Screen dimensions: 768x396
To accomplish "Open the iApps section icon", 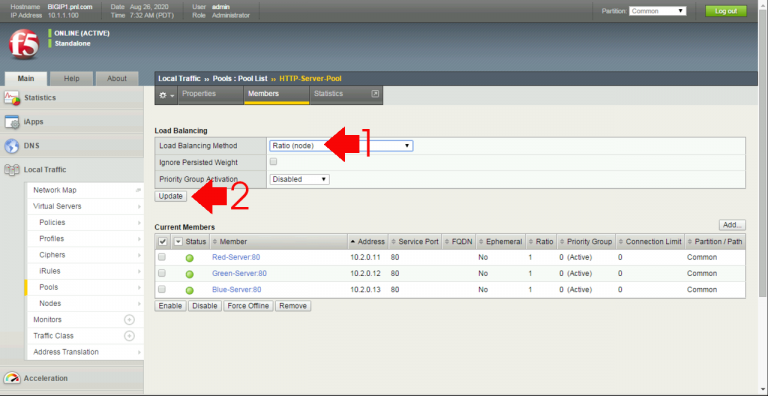I will (12, 122).
